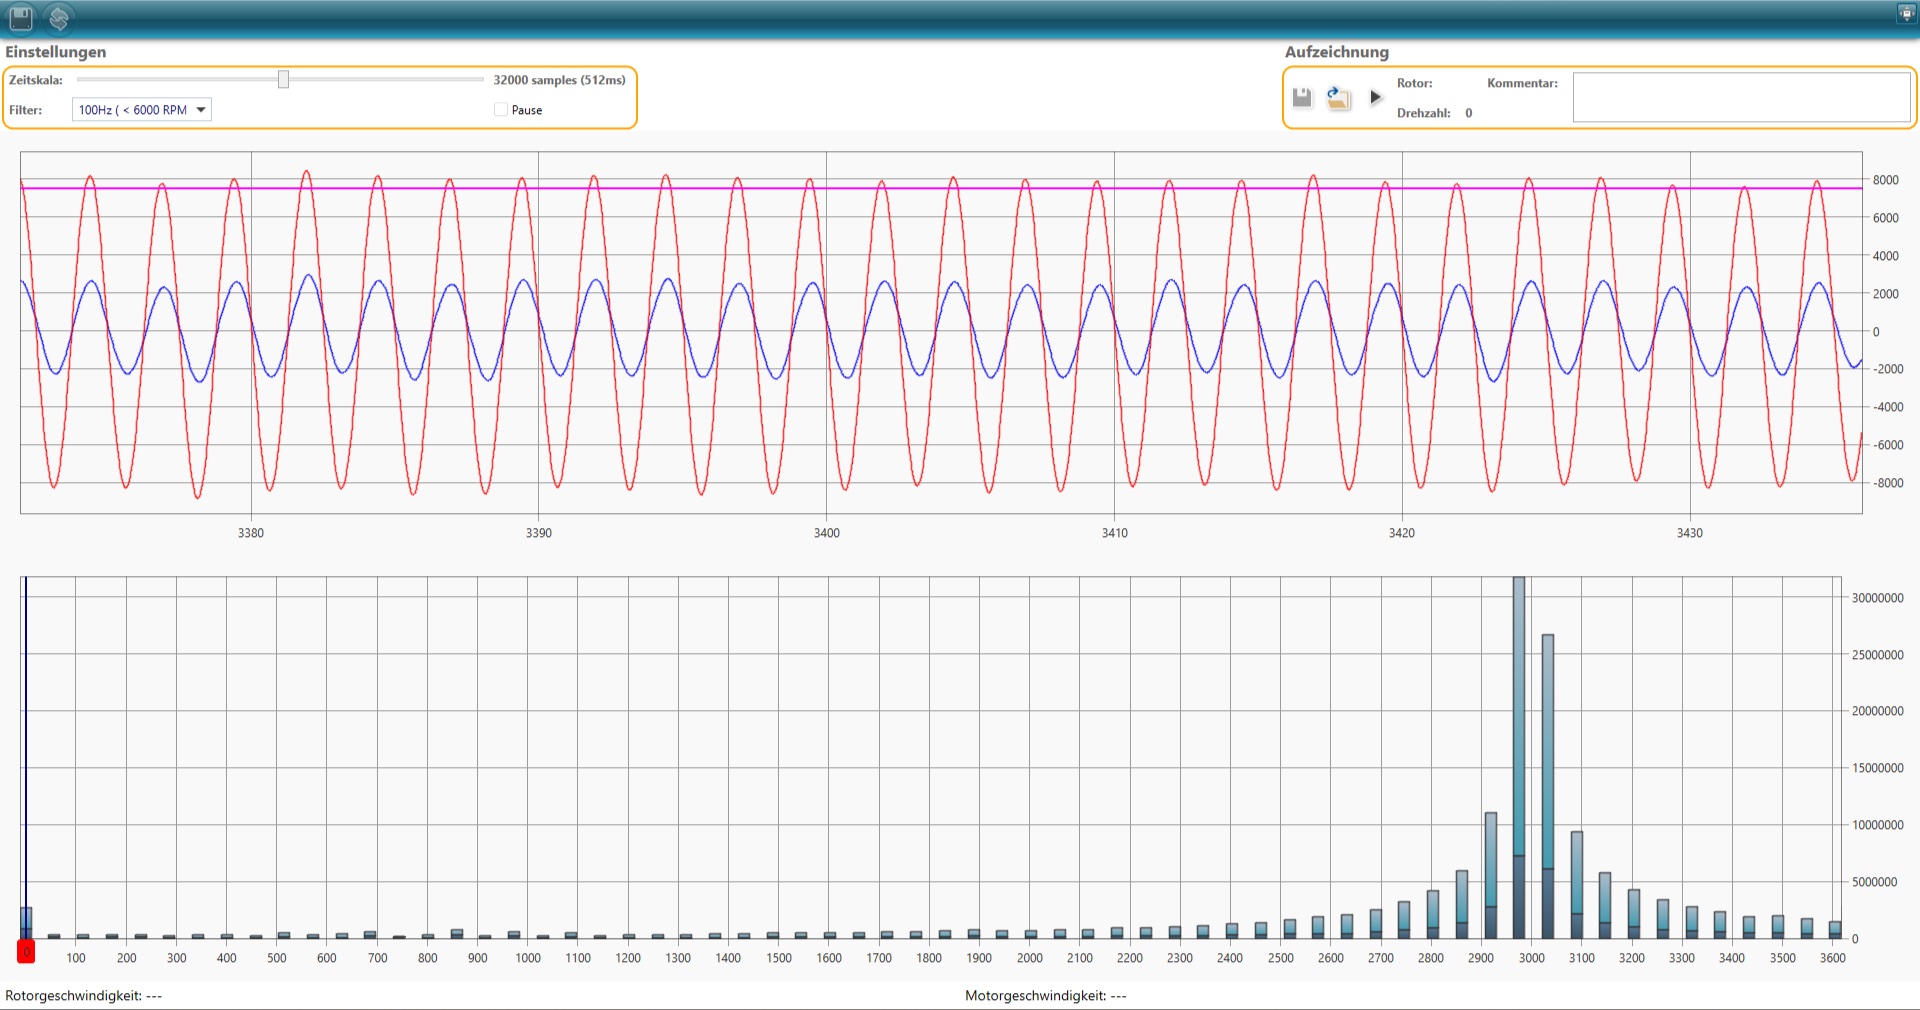Image resolution: width=1920 pixels, height=1010 pixels.
Task: Click the spectrum bar near 2900
Action: [x=1491, y=875]
